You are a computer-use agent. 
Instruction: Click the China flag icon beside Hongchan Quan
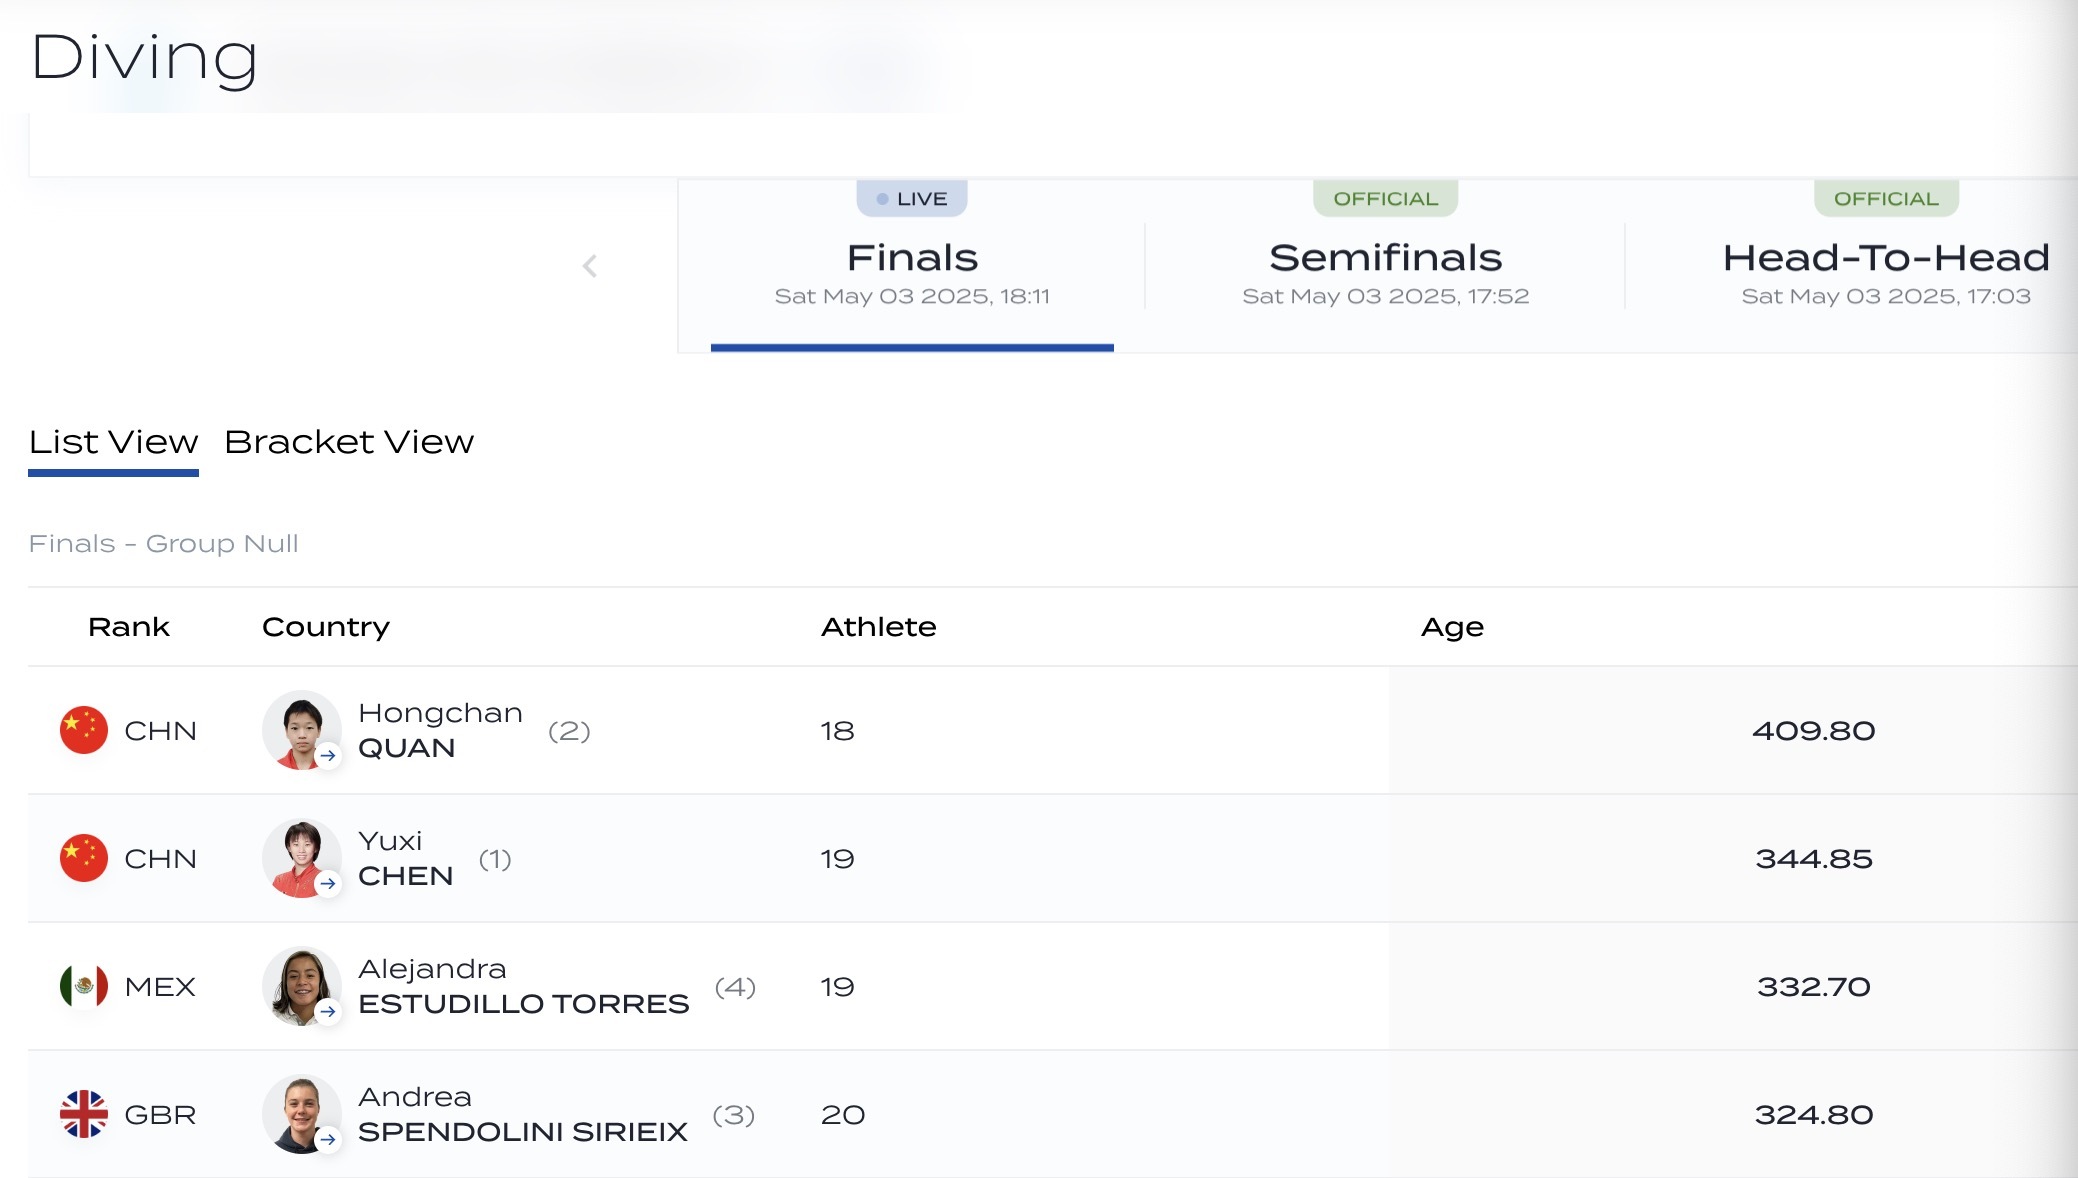pos(84,730)
